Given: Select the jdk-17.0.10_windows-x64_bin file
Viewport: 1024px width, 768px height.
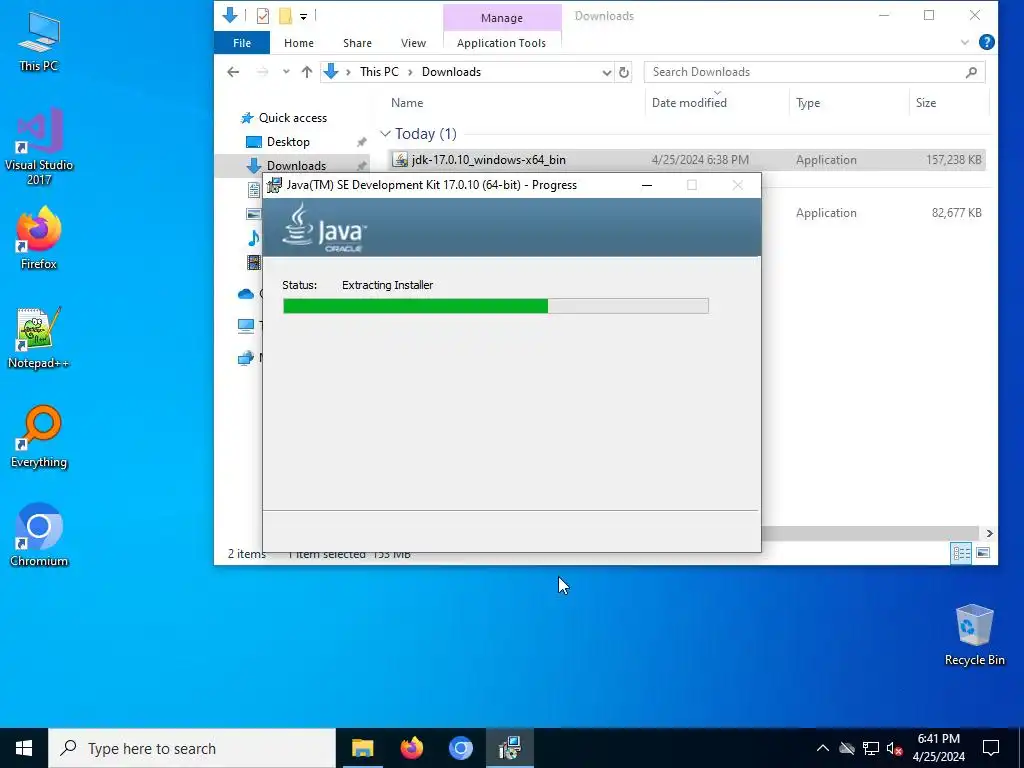Looking at the screenshot, I should coord(488,160).
